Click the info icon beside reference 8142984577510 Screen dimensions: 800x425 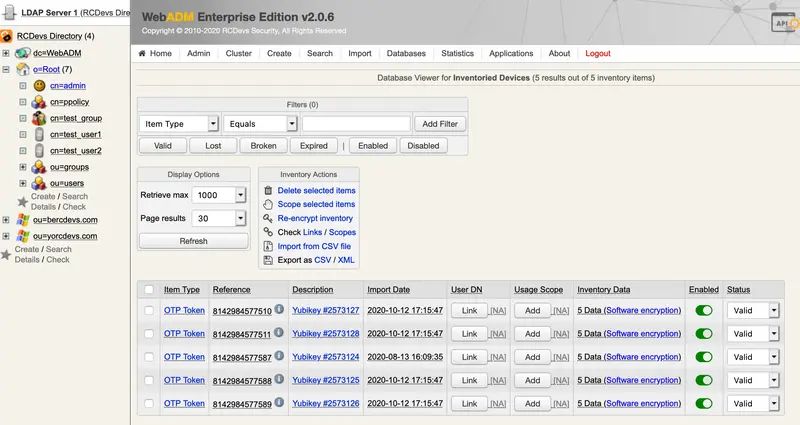click(279, 309)
